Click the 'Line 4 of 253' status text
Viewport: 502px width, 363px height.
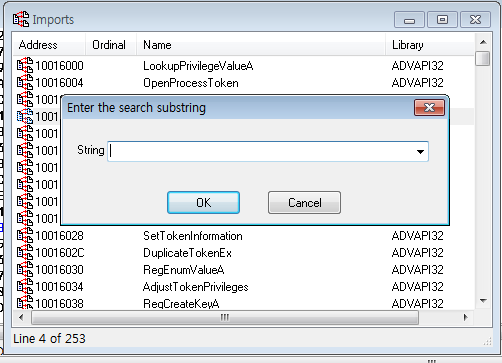[x=49, y=339]
